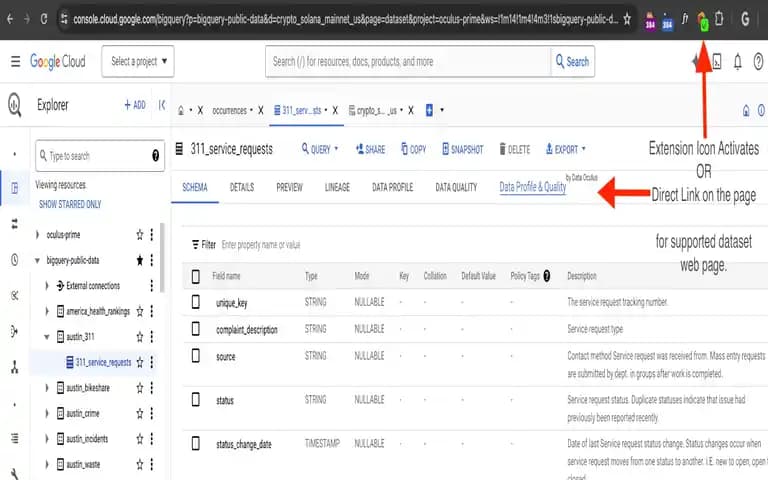The image size is (768, 480).
Task: Click the + ADD data button
Action: tap(135, 105)
